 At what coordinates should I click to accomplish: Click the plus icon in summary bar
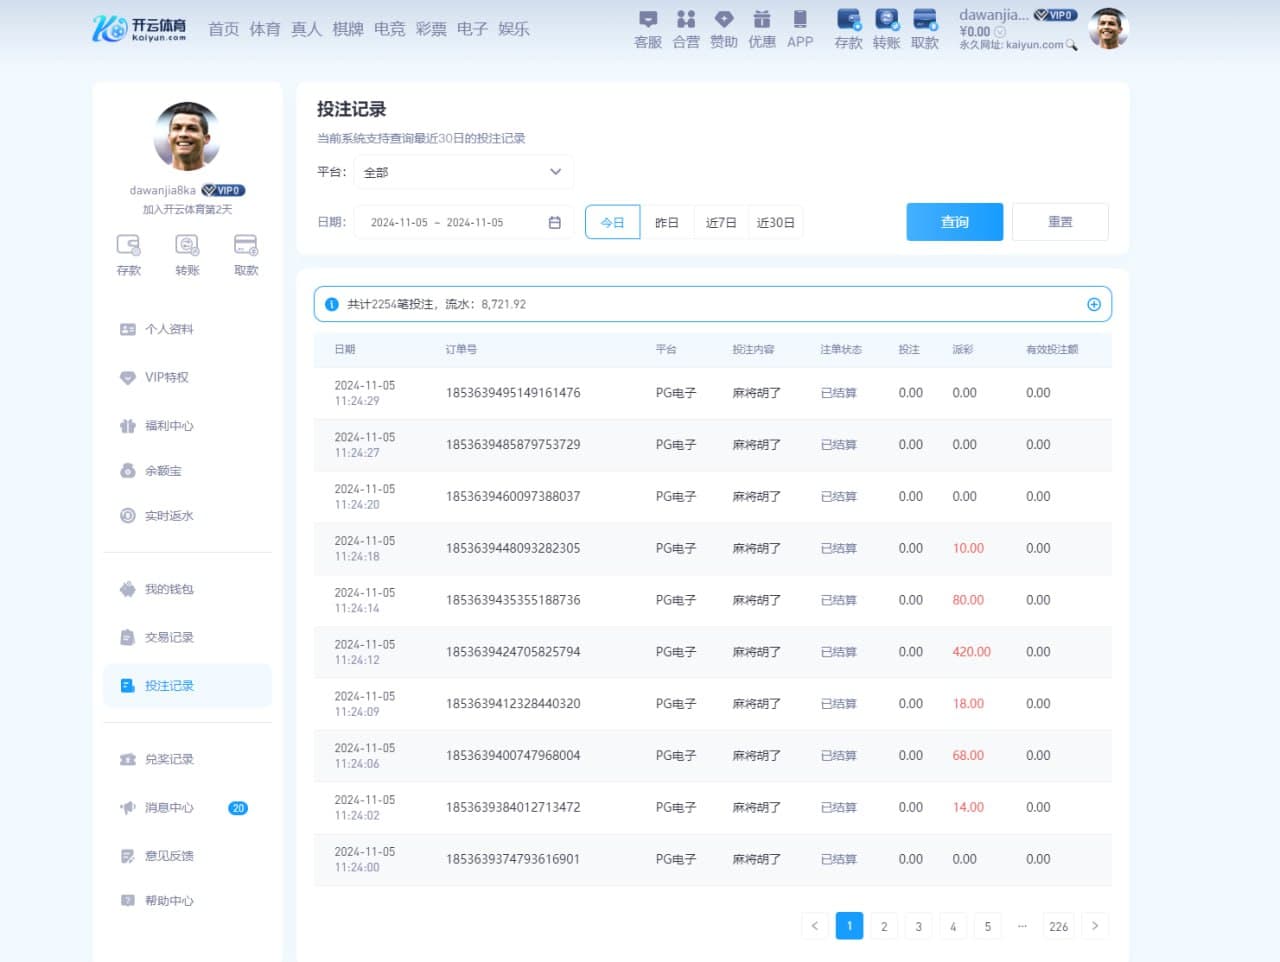[x=1093, y=305]
